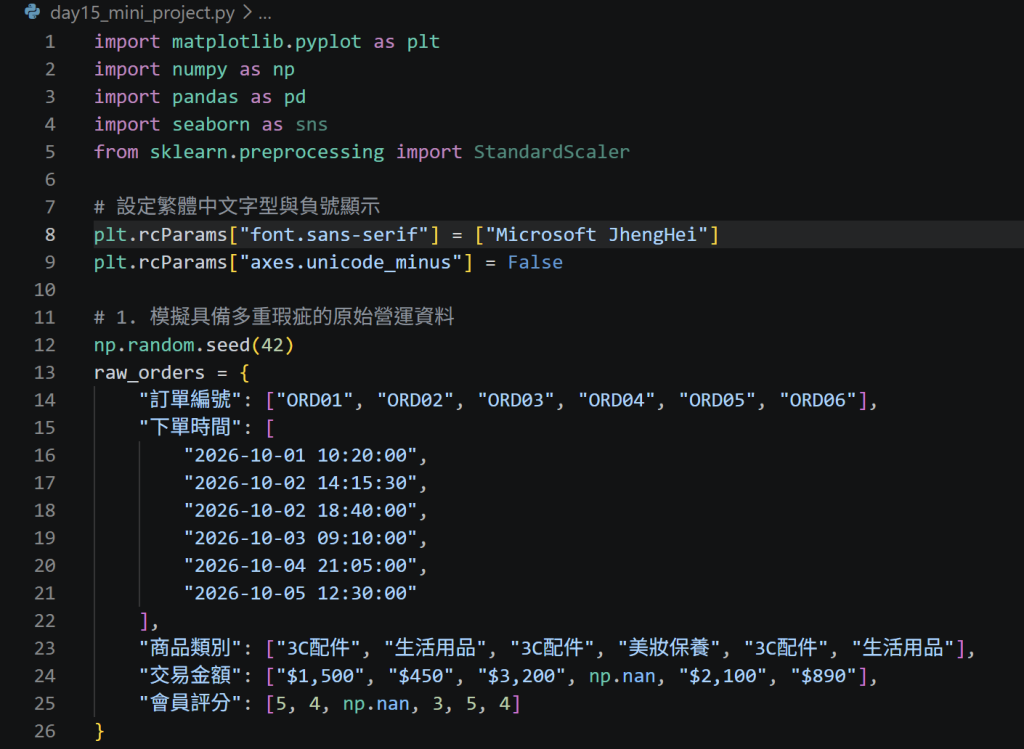This screenshot has height=749, width=1024.
Task: Click the "2026-10-03 09:10:00" timestamp
Action: point(300,538)
